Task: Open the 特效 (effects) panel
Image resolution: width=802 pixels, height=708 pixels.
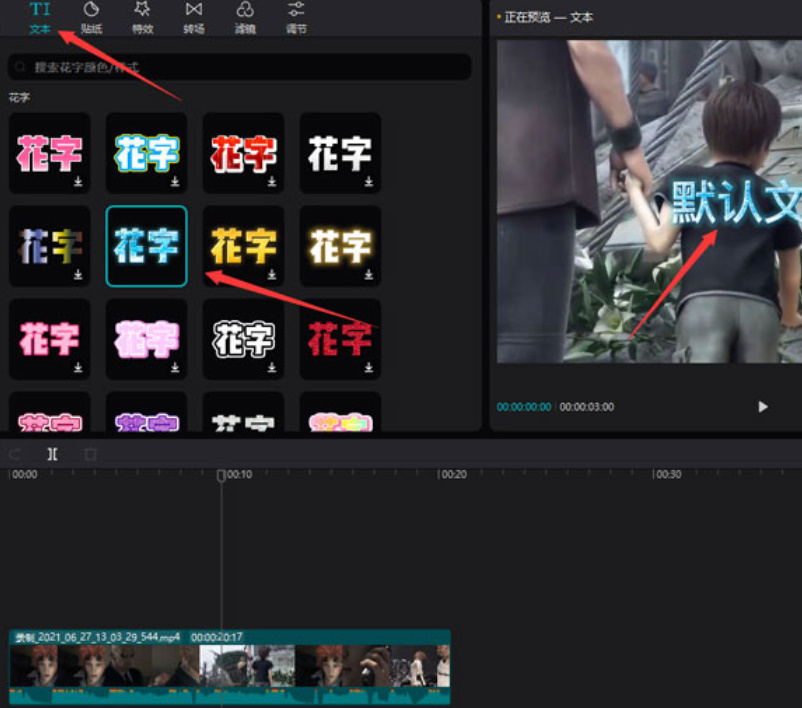Action: [142, 17]
